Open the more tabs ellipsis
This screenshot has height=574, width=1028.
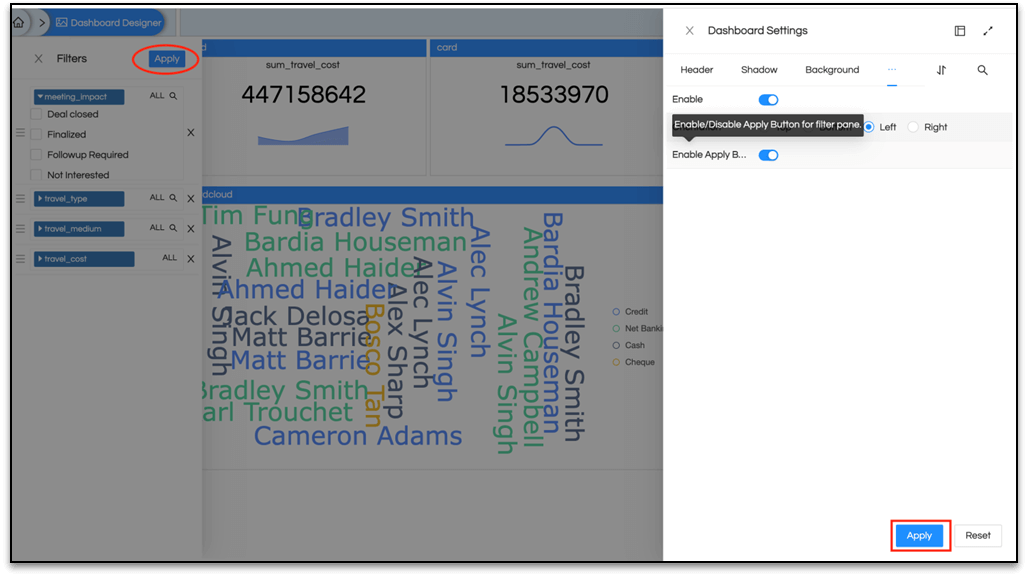pyautogui.click(x=892, y=69)
